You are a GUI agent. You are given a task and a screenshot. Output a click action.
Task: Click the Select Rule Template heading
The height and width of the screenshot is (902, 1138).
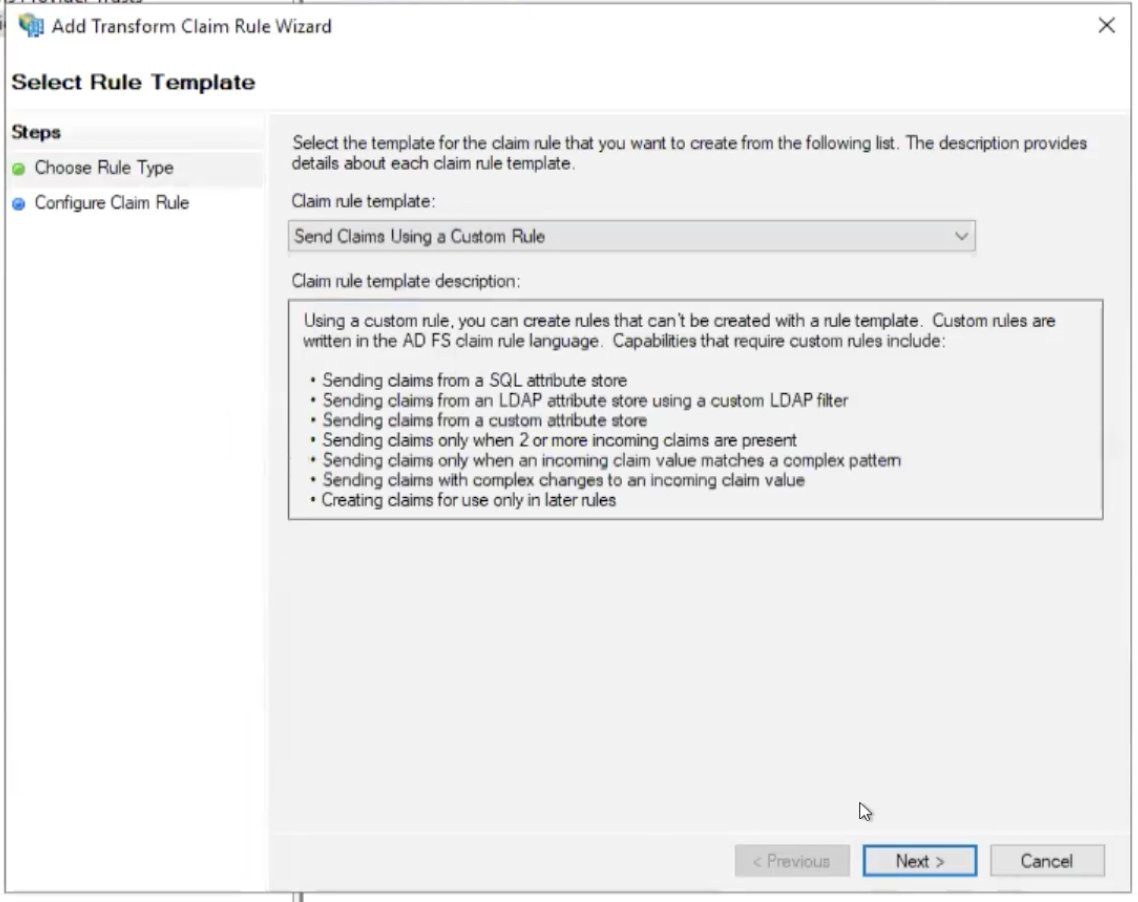134,82
